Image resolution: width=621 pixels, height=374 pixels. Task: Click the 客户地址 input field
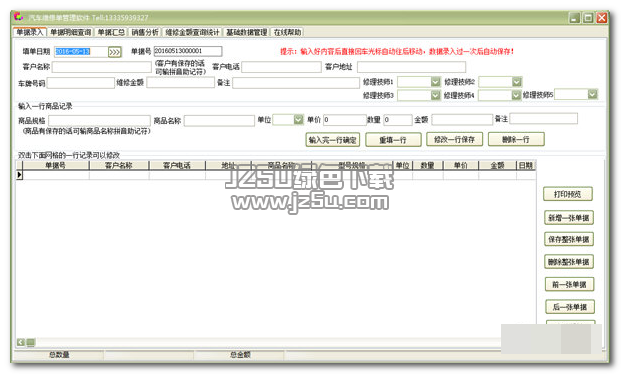pos(411,67)
